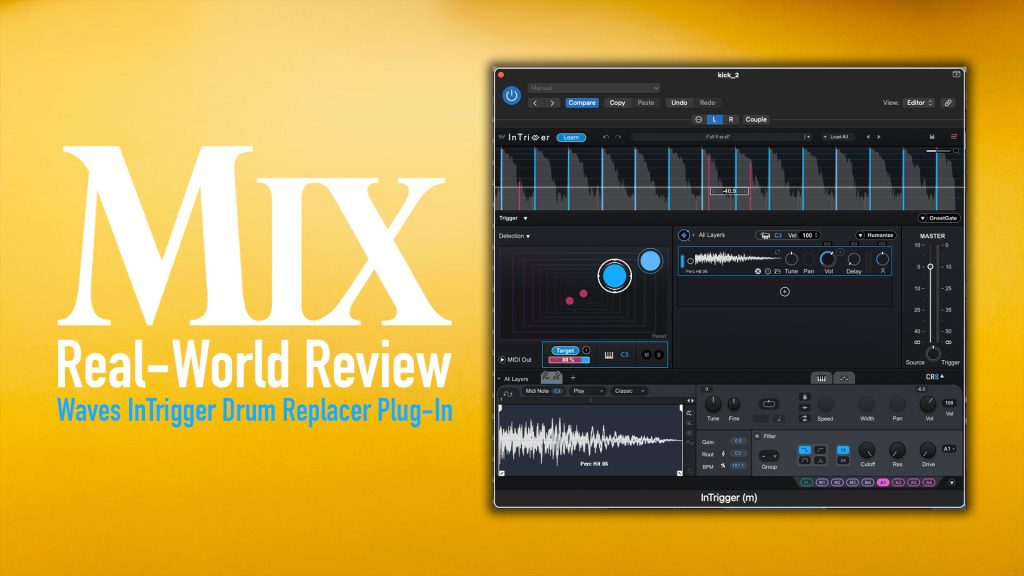Image resolution: width=1024 pixels, height=576 pixels.
Task: Click the piano keyboard icon next to Target
Action: 609,354
